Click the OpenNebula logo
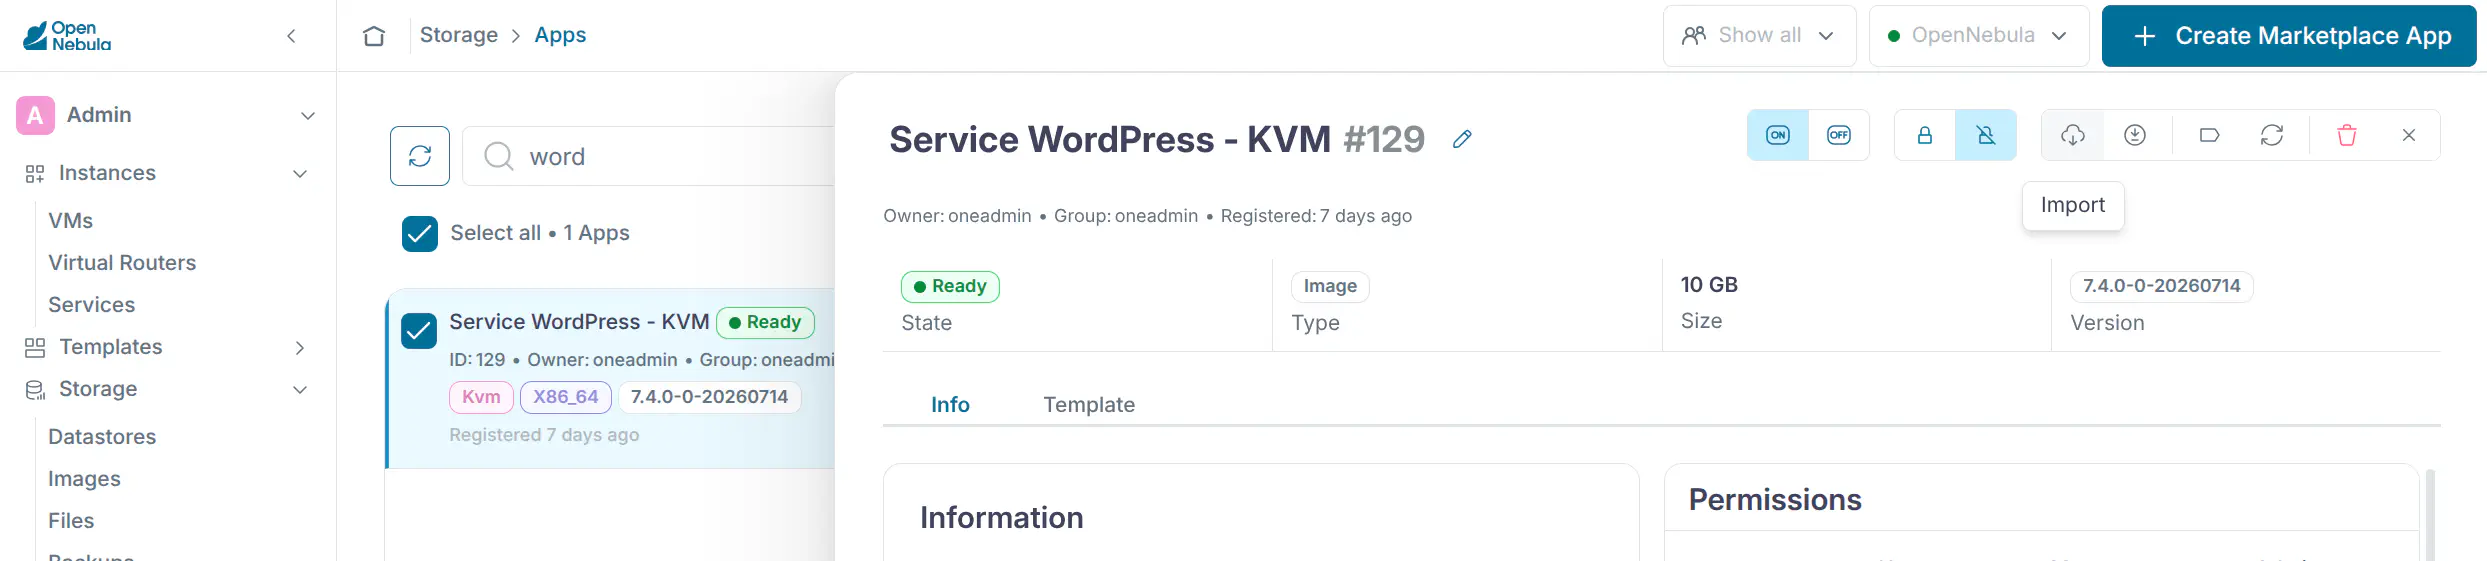Screen dimensions: 2487x561 point(67,36)
